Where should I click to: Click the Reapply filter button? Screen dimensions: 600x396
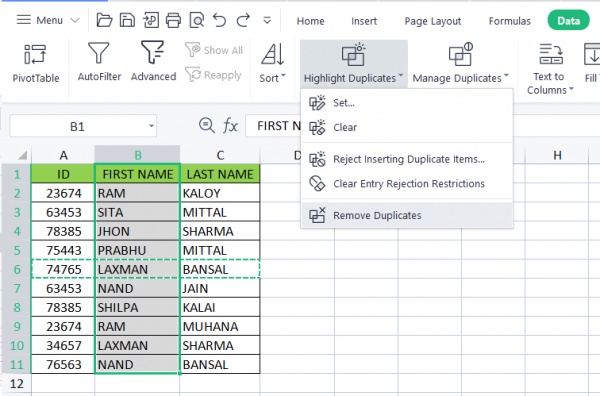tap(213, 75)
